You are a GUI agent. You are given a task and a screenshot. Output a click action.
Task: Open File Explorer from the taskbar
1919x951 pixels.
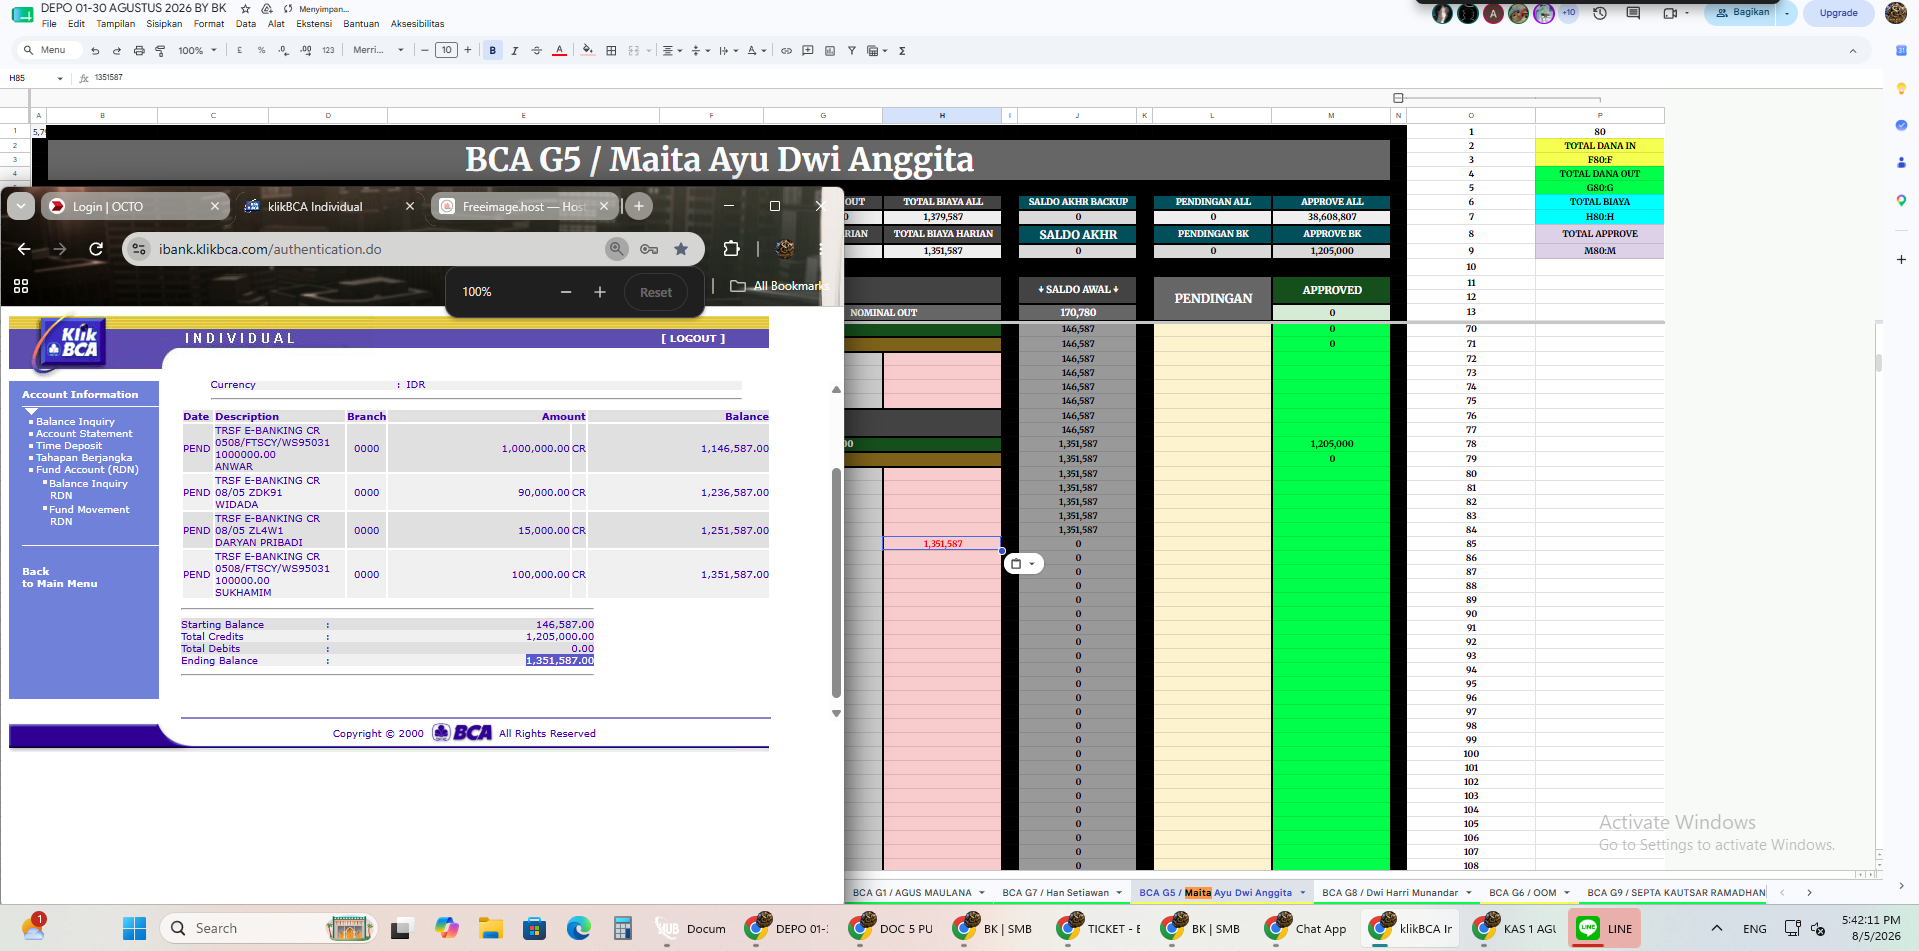point(490,929)
